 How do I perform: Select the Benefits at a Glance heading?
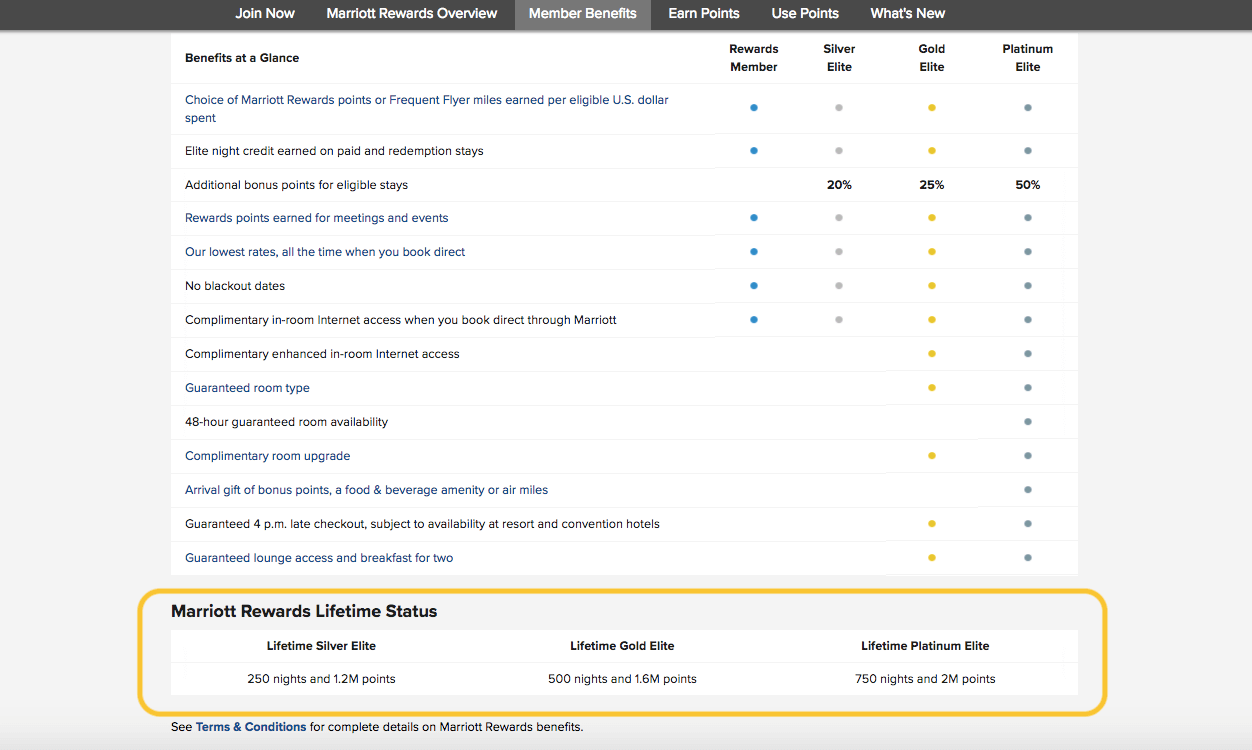tap(242, 58)
